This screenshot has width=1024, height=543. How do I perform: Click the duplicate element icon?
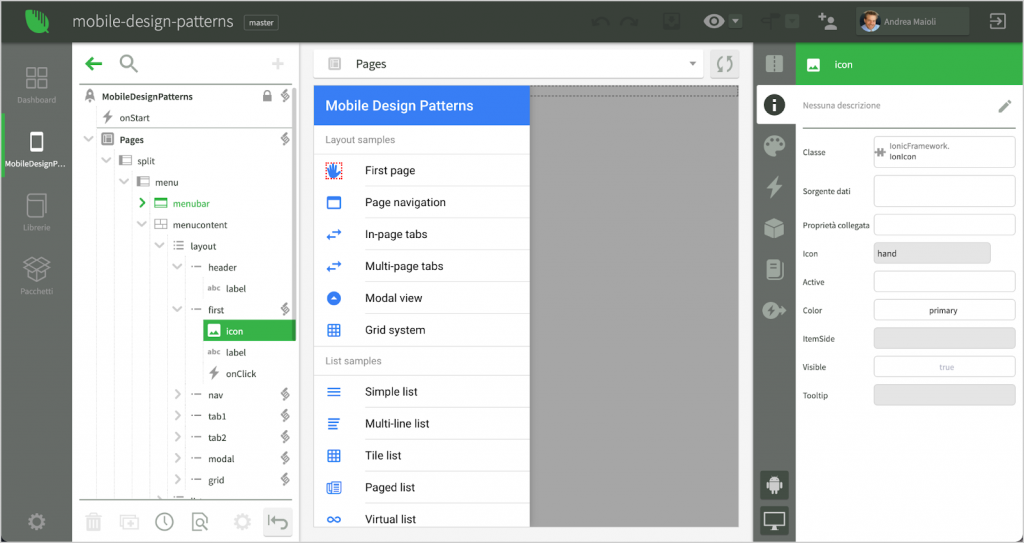(129, 521)
